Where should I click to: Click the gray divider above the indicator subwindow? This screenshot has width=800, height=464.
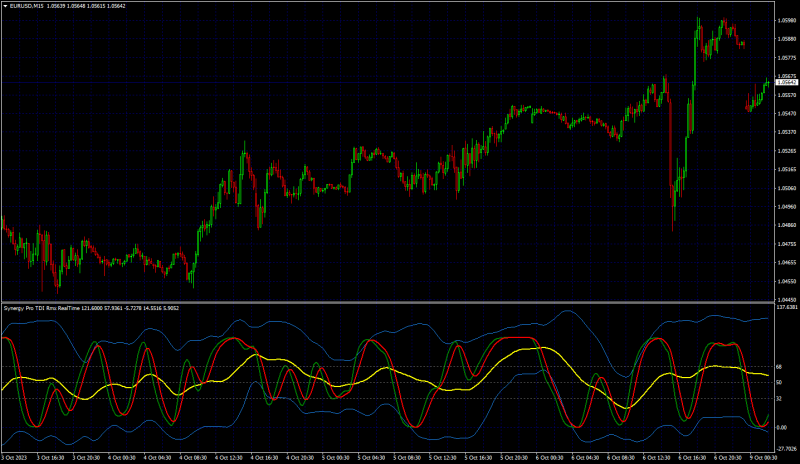(388, 303)
